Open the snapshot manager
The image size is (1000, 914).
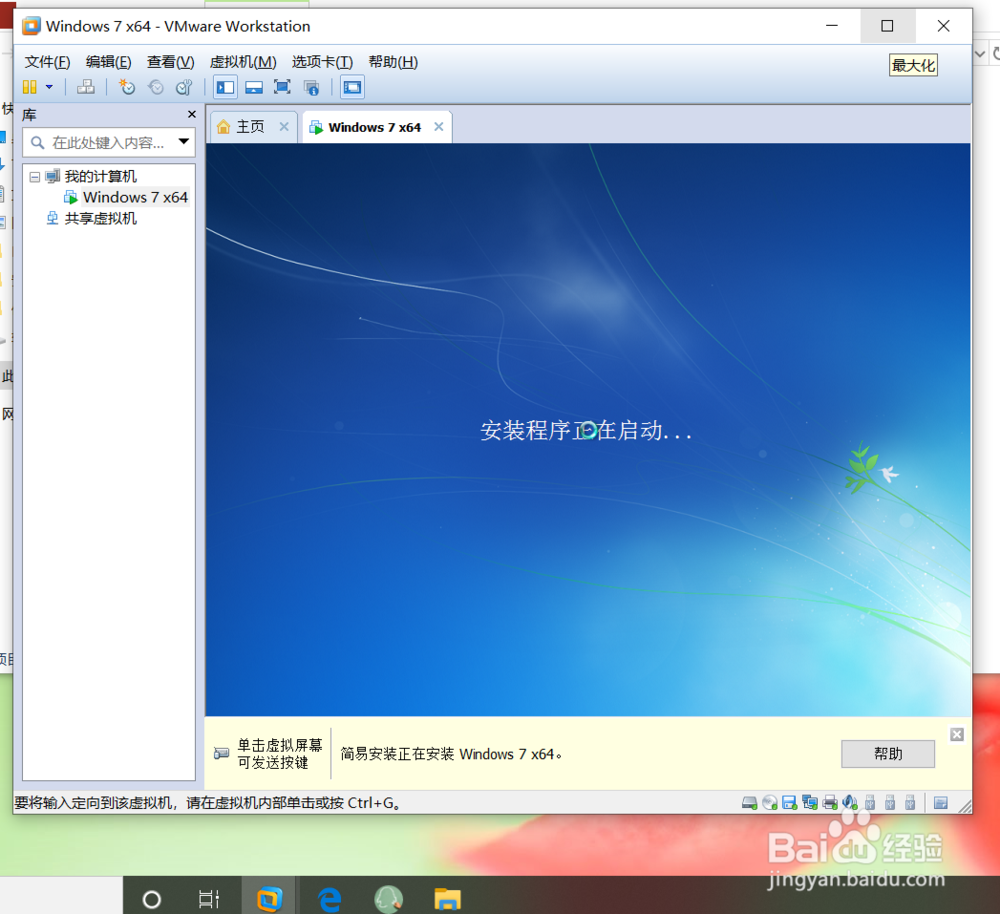[x=183, y=87]
